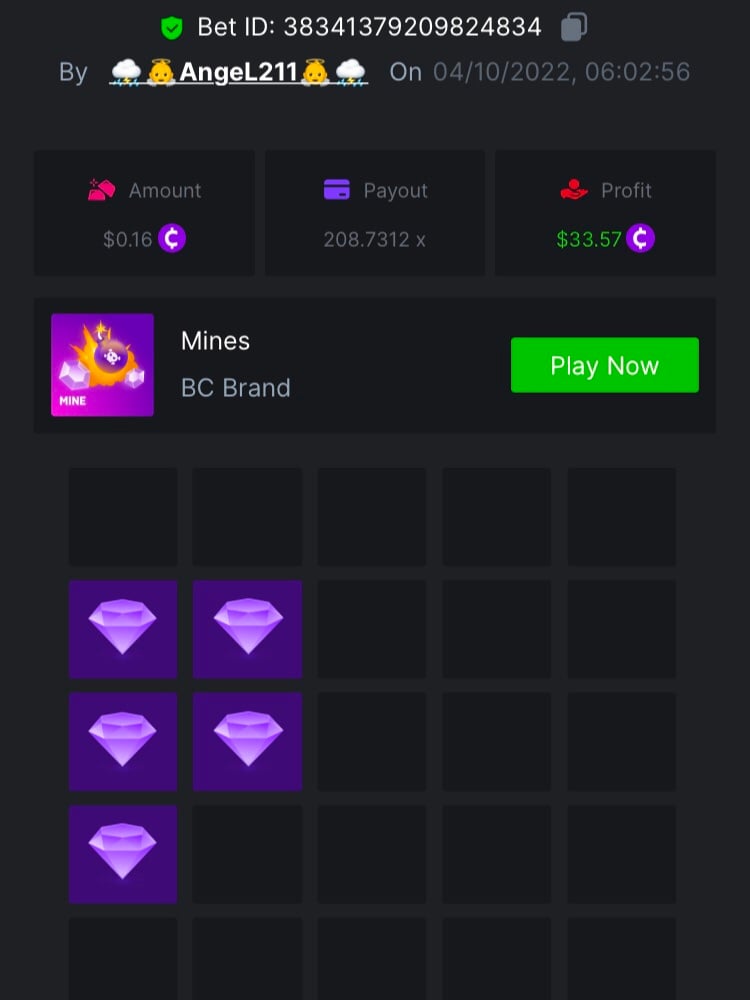Open AngeL211 user profile link
750x1000 pixels.
[x=239, y=72]
